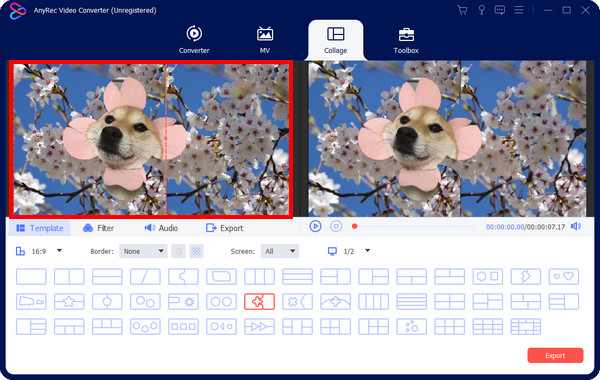Image resolution: width=600 pixels, height=380 pixels.
Task: Select the highlighted red flower template
Action: [x=259, y=302]
